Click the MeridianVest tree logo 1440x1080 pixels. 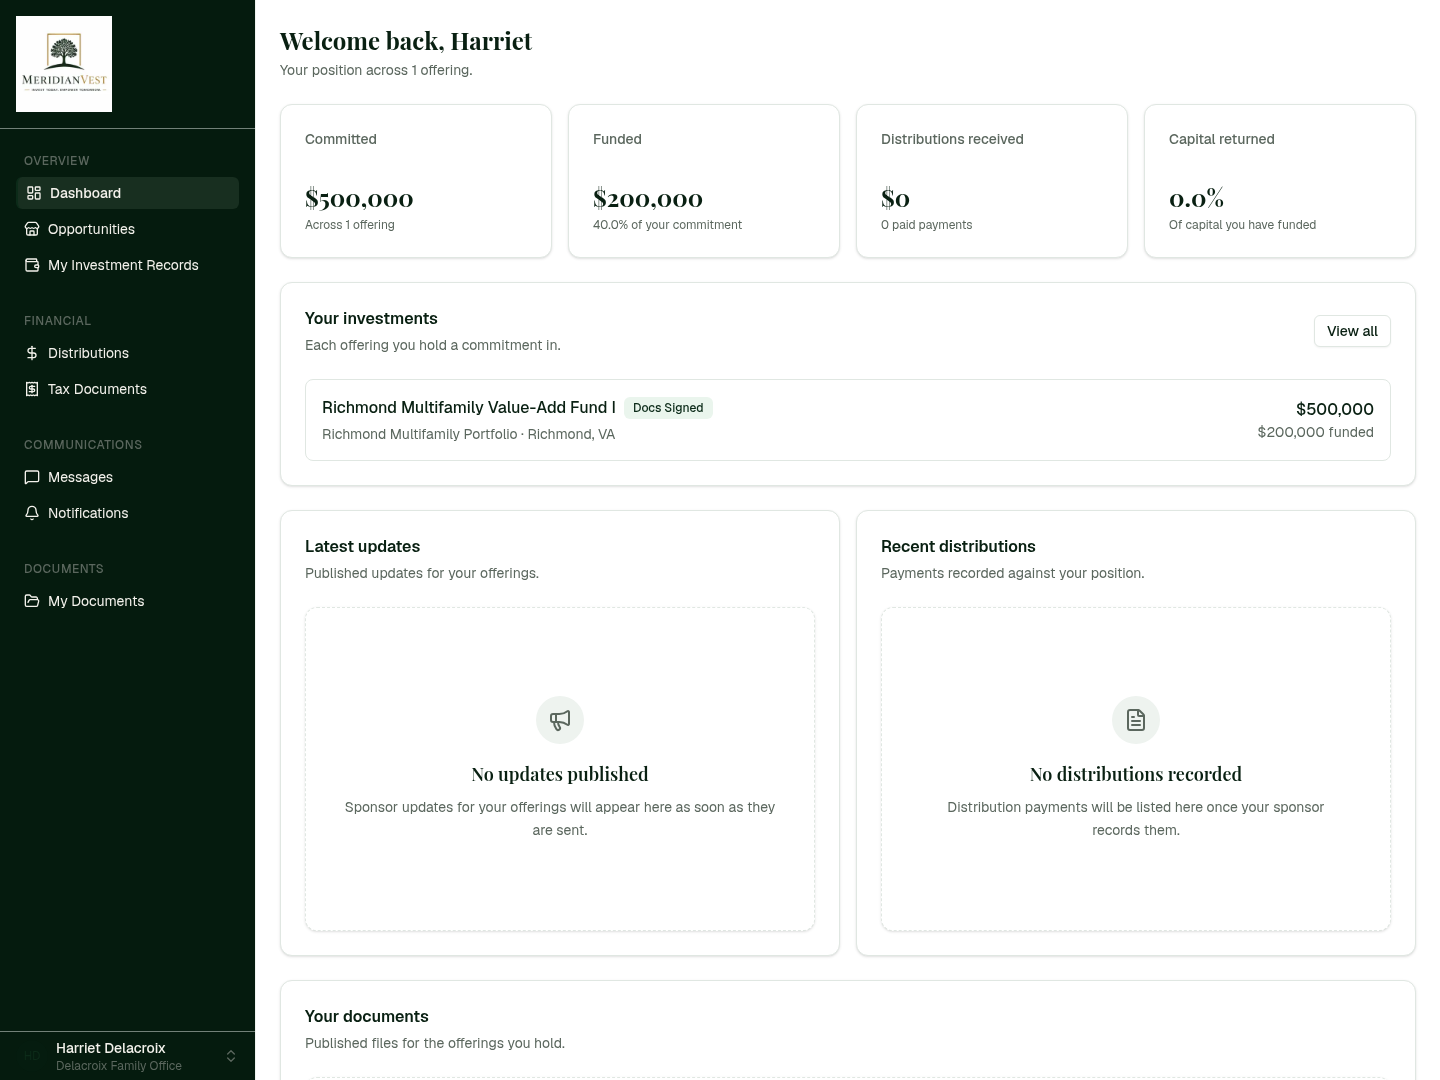pos(64,64)
